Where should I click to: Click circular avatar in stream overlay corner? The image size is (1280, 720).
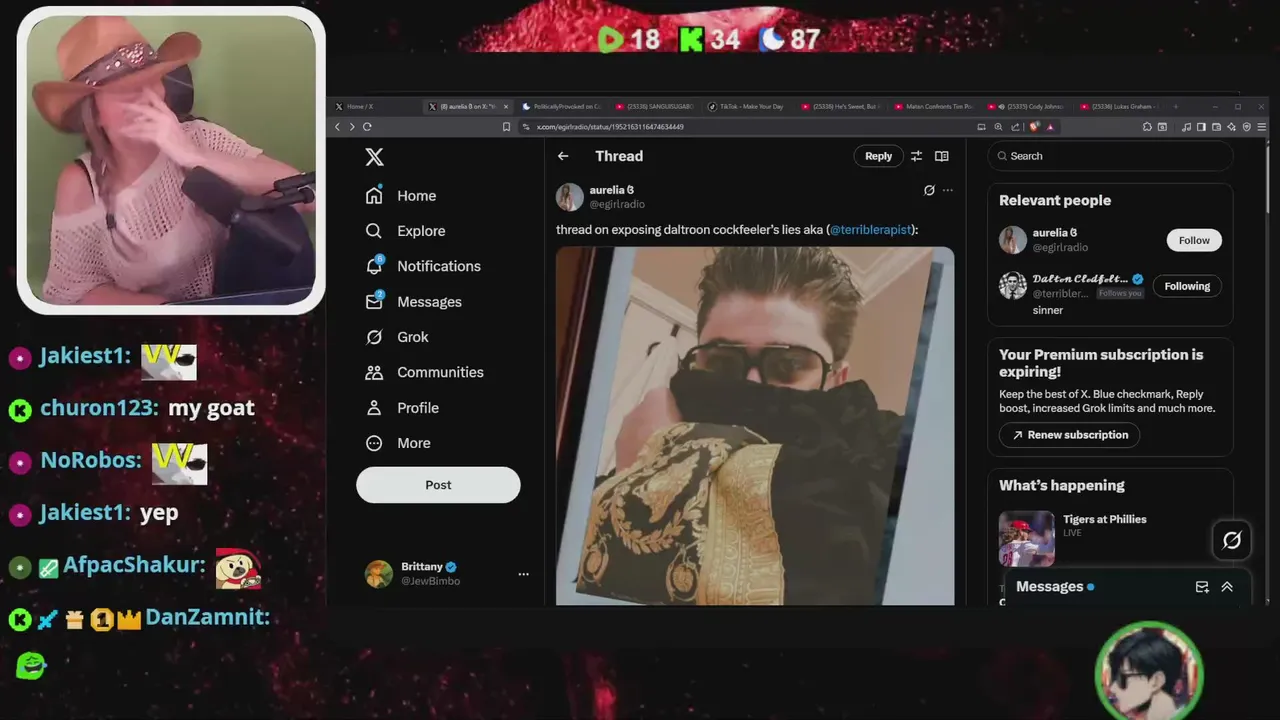pos(1148,672)
